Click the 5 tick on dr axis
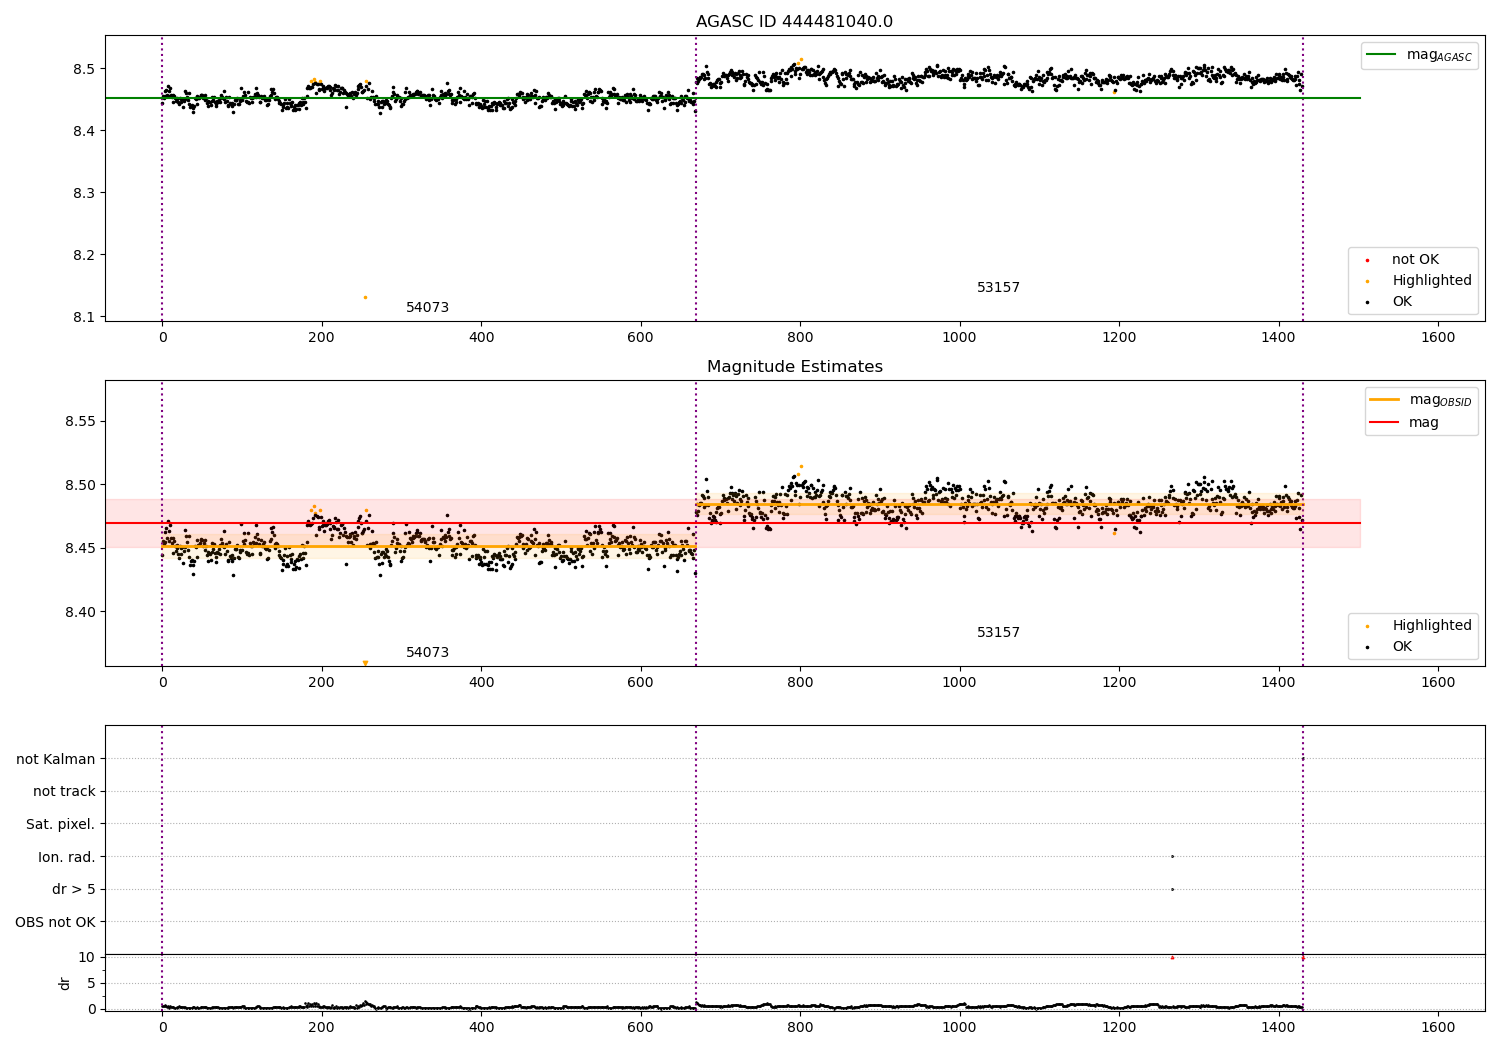Screen dimensions: 1500x1050 [x=91, y=983]
